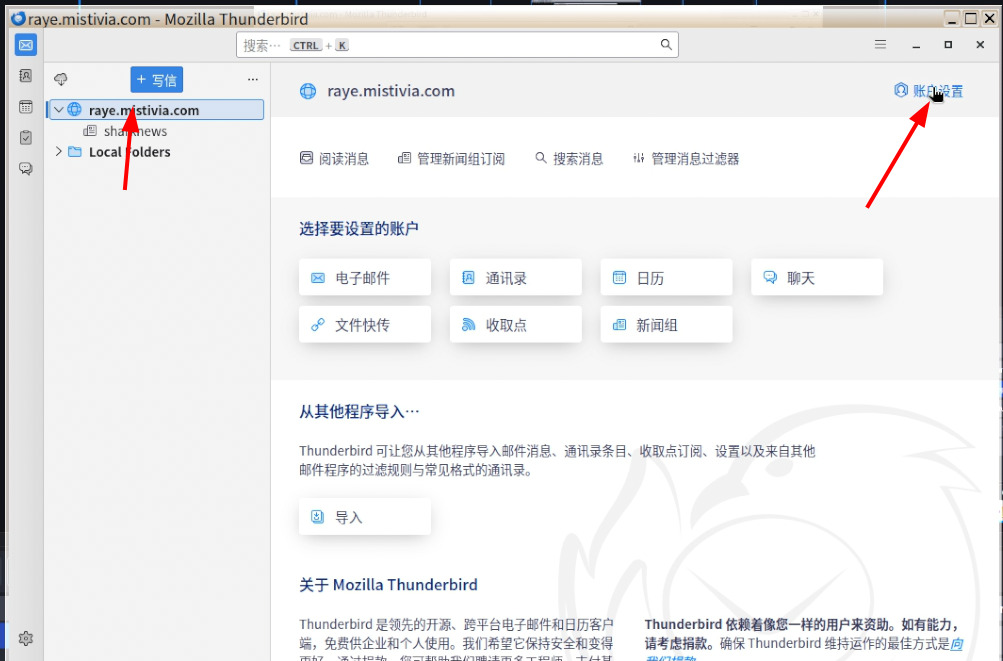Open the Calendar space icon
The image size is (1003, 661).
pos(26,107)
